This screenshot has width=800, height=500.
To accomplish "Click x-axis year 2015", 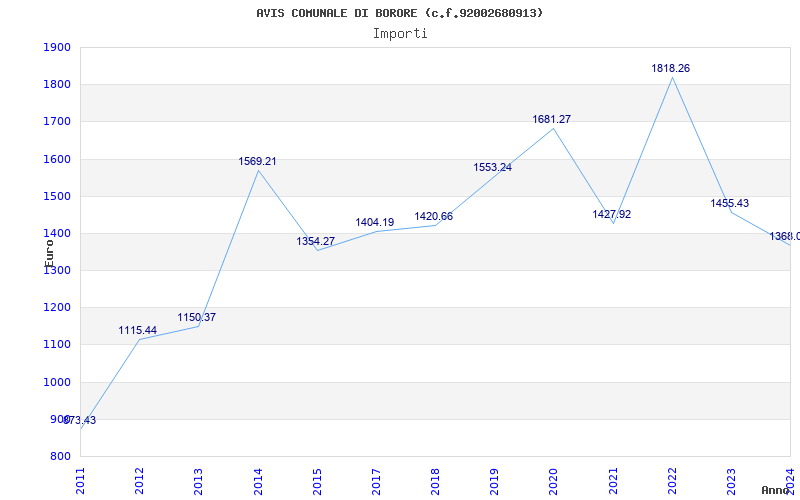I will [317, 481].
